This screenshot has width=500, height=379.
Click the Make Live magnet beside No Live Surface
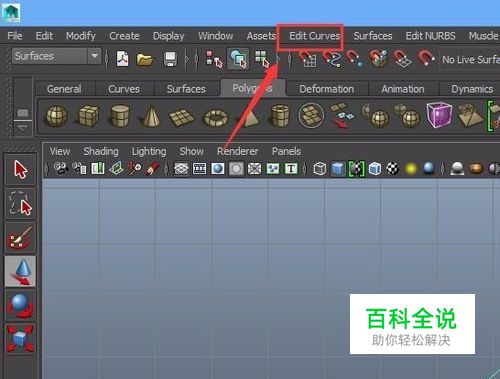(426, 59)
